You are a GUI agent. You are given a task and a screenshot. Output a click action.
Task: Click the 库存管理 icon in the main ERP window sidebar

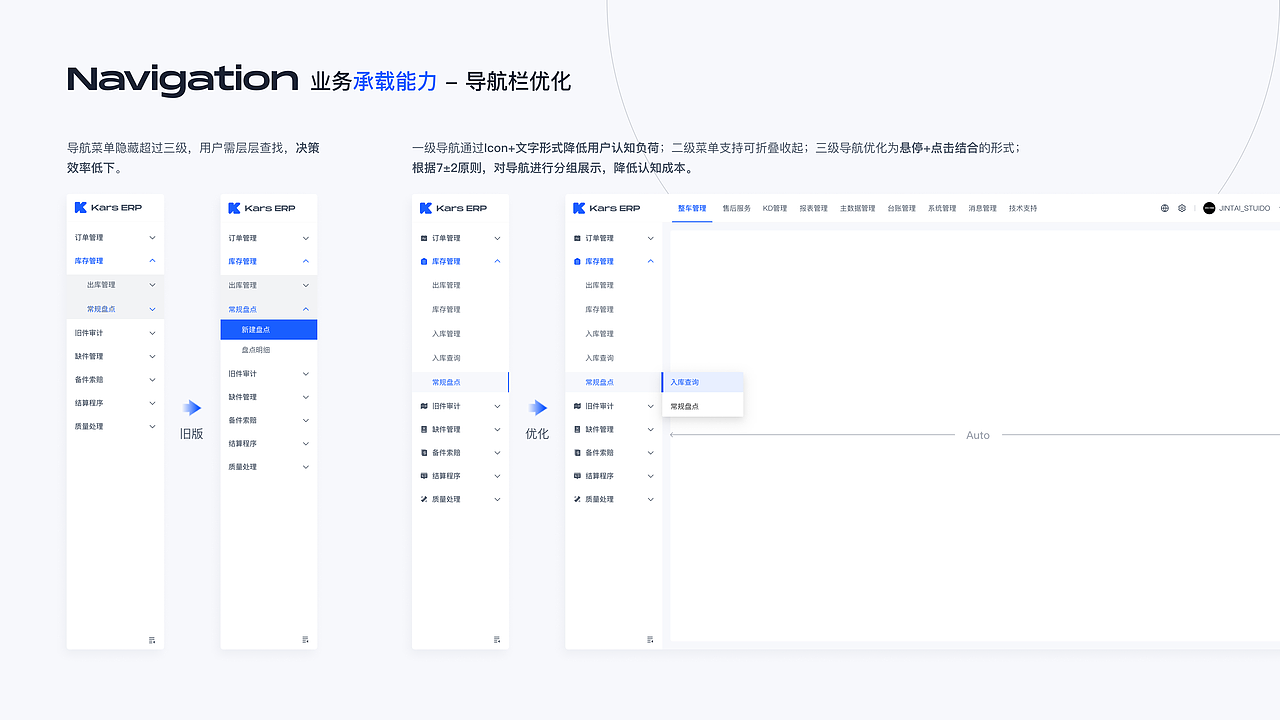click(x=577, y=262)
